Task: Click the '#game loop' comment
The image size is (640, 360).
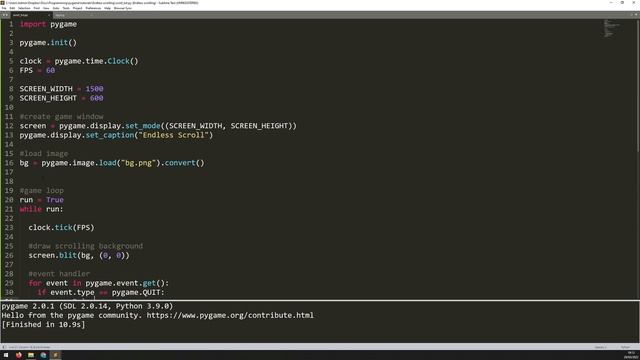Action: (42, 191)
